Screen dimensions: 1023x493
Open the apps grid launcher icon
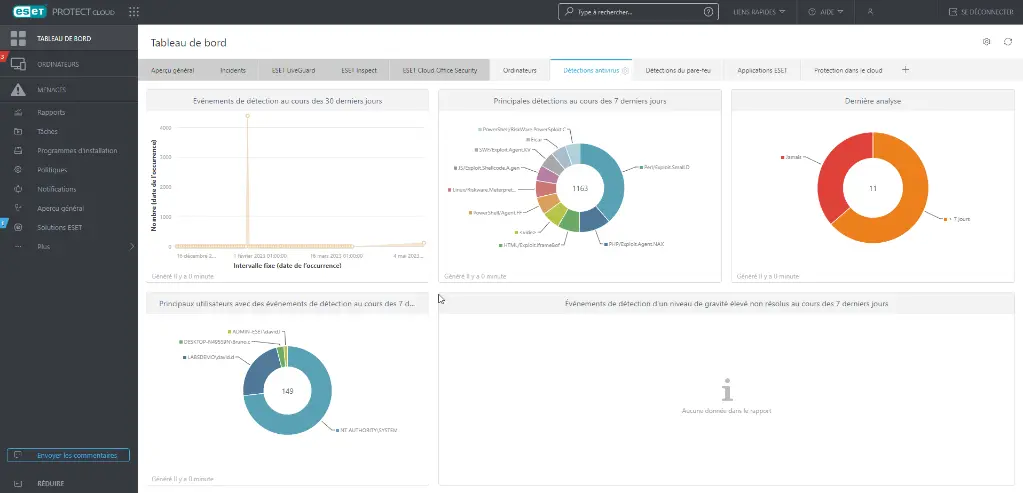click(134, 12)
